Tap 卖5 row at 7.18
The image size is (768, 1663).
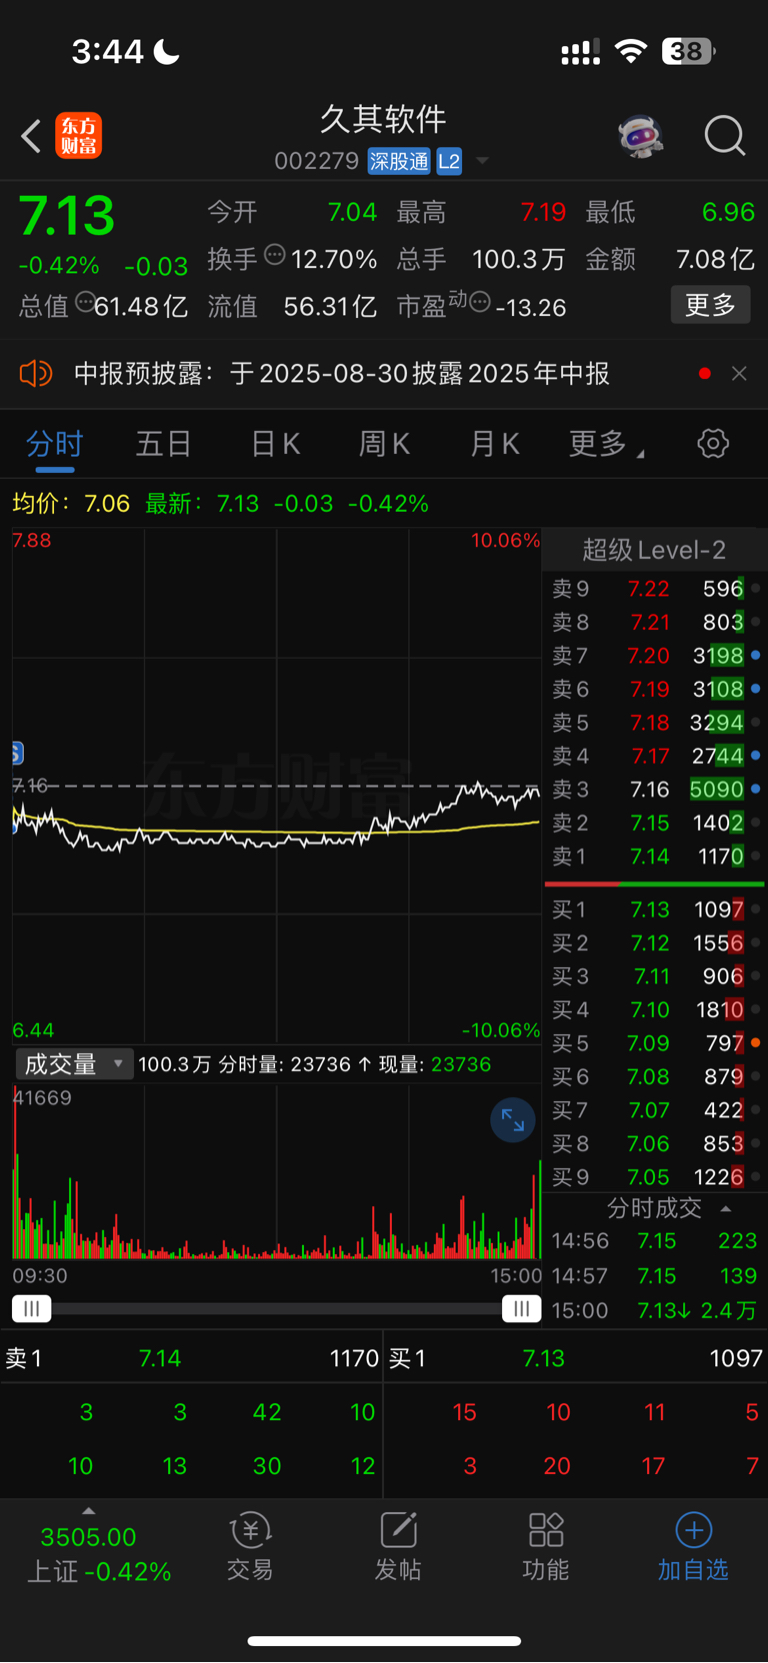654,722
